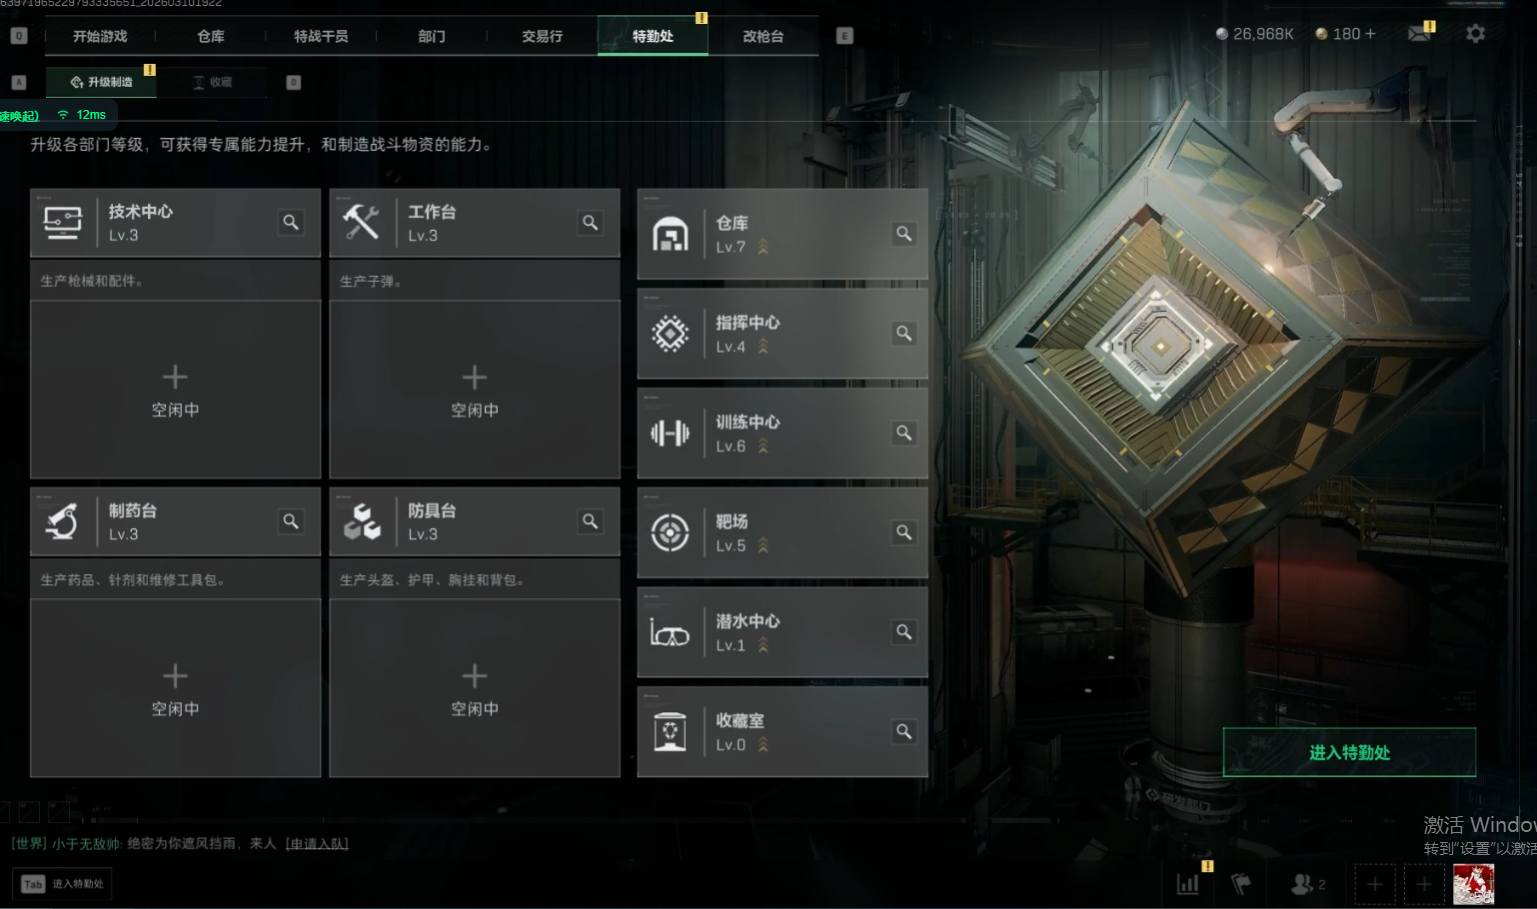The width and height of the screenshot is (1537, 909).
Task: Inspect 技术中心 with its magnifier icon
Action: point(291,222)
